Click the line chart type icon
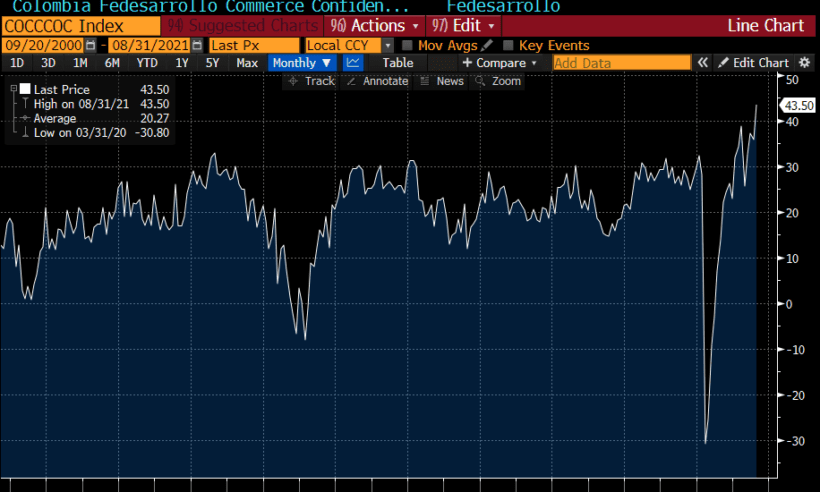820x492 pixels. (353, 63)
